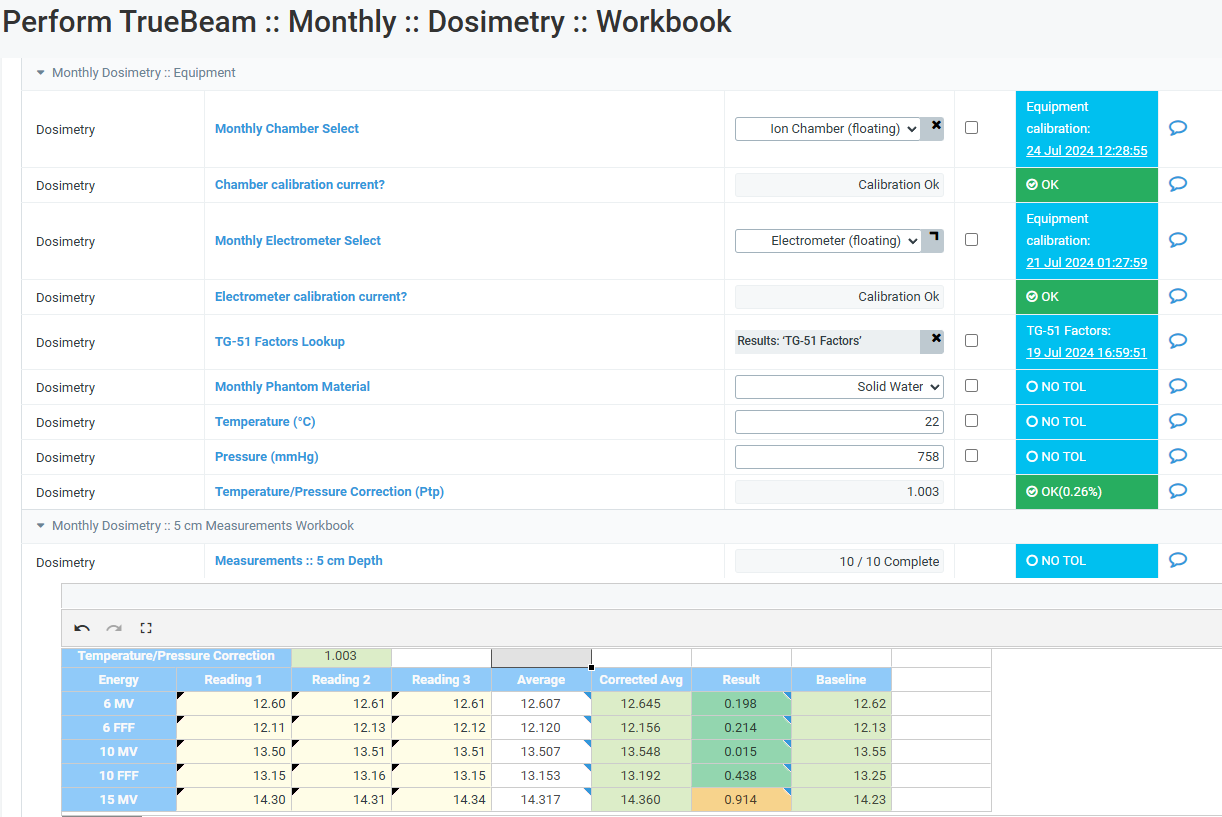
Task: Tick the Monthly Electrometer Select checkbox
Action: [971, 240]
